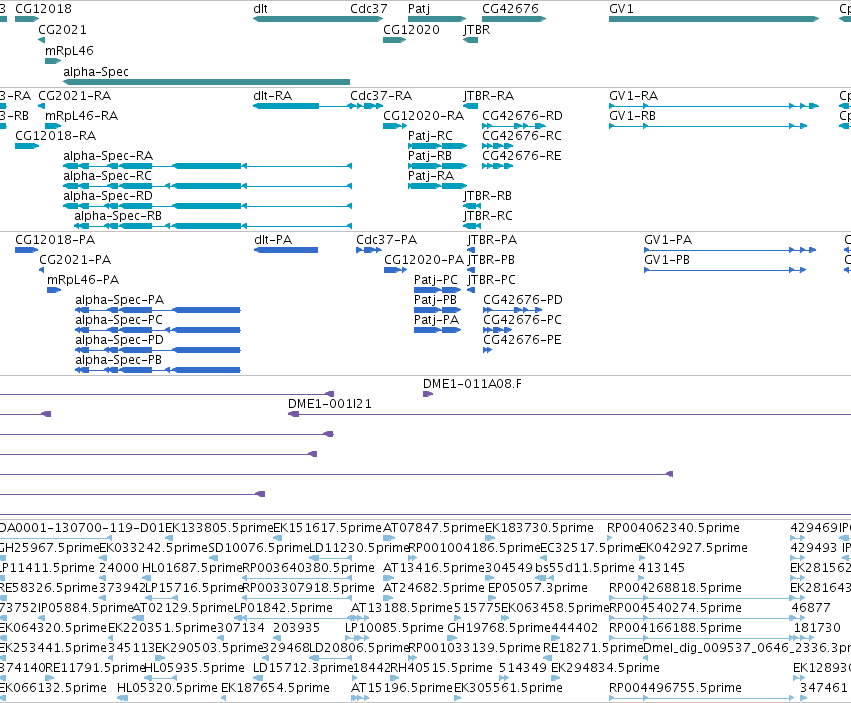Select the dlt gene label in top track
Viewport: 851px width, 703px height.
260,9
